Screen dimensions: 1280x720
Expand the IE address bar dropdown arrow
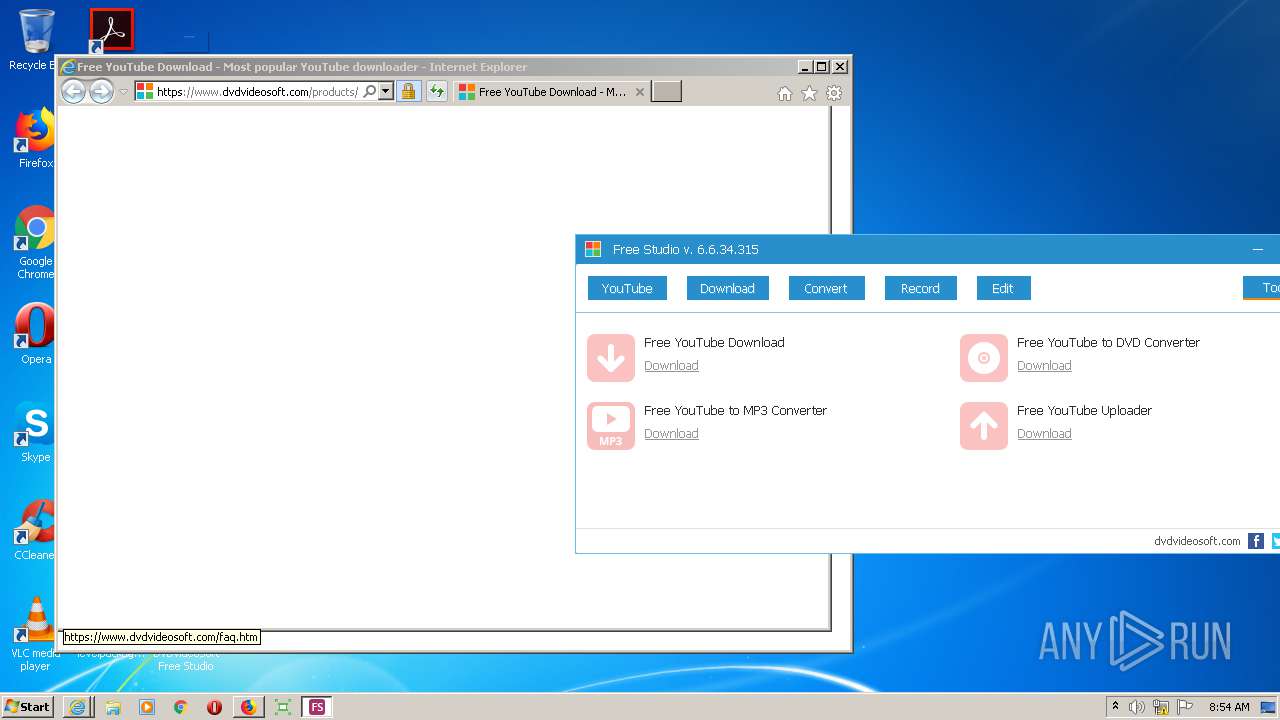(385, 91)
